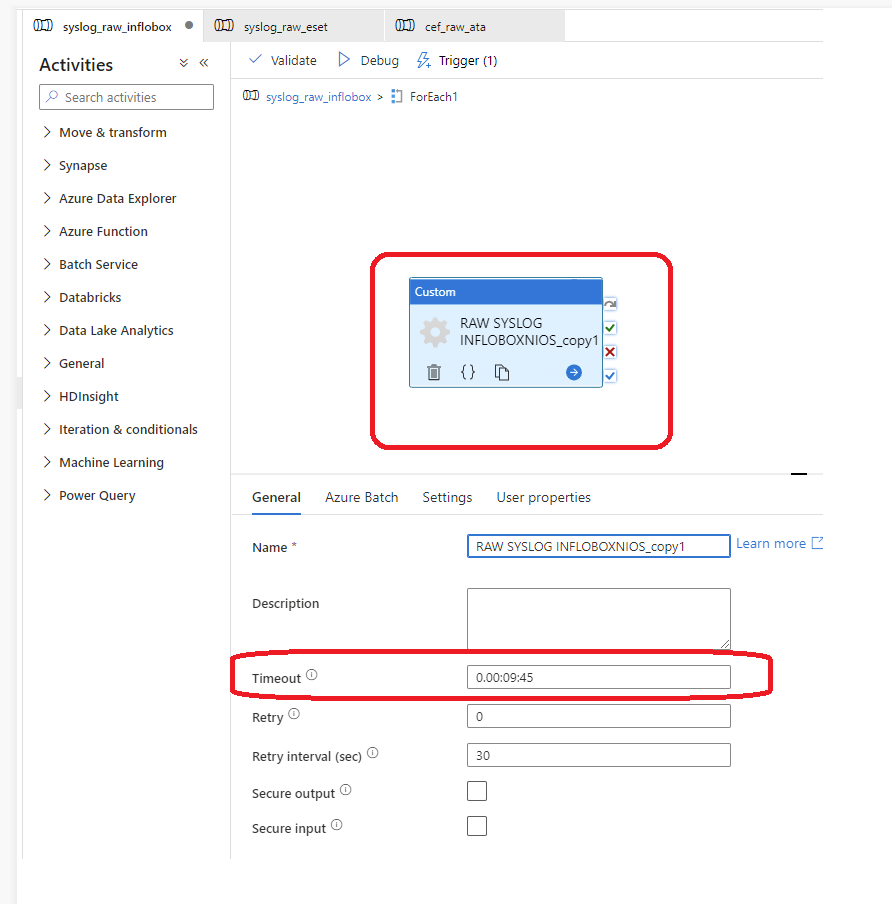Switch to syslog_raw_inflobox pipeline tab
892x904 pixels.
pos(113,27)
